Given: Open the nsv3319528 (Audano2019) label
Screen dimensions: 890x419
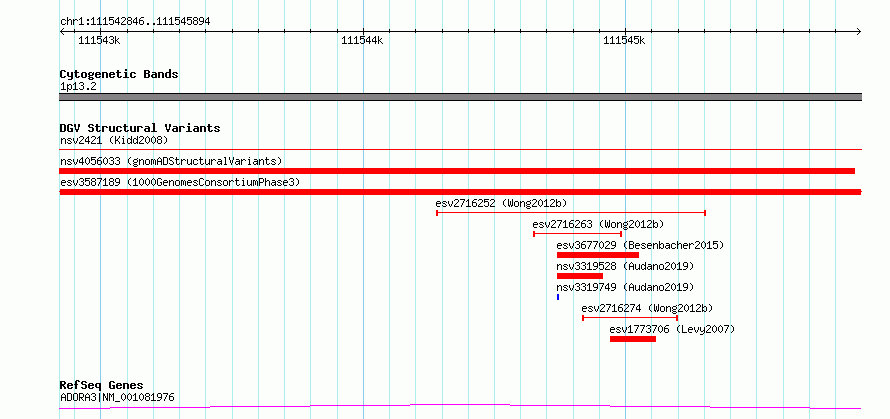Looking at the screenshot, I should pyautogui.click(x=625, y=266).
